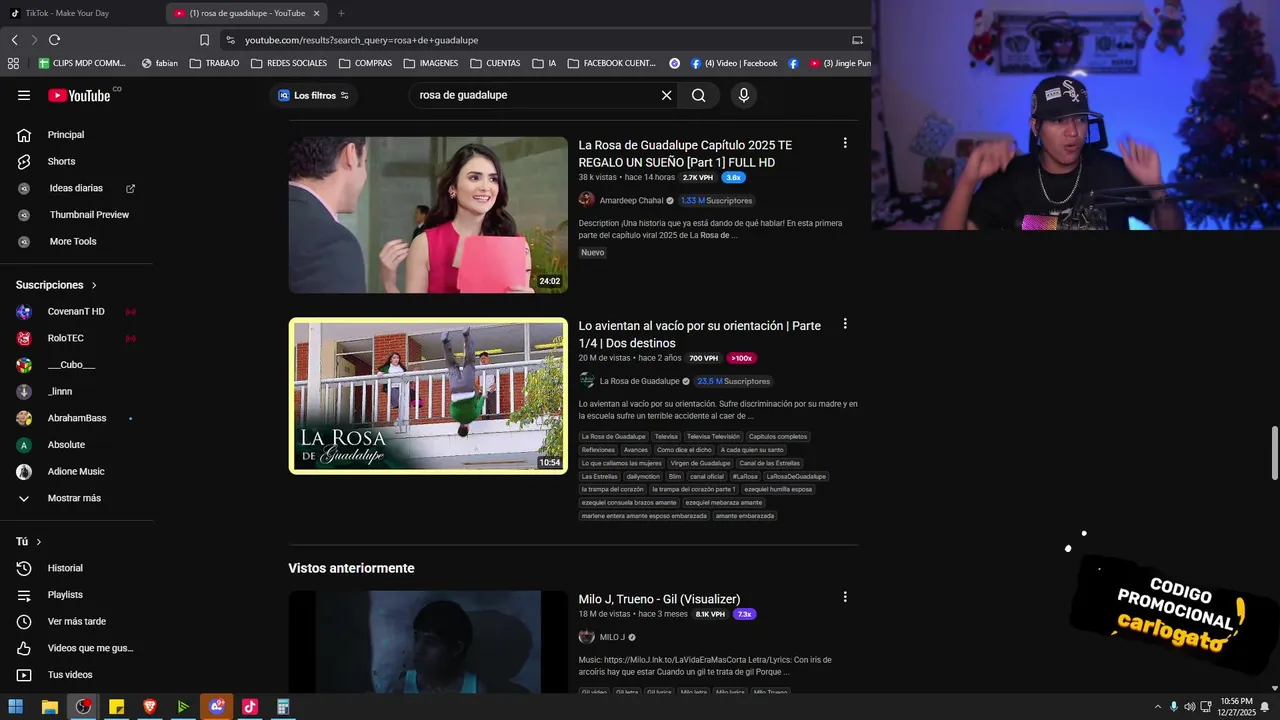Open the REDES SOCIALES bookmarks folder

point(289,63)
